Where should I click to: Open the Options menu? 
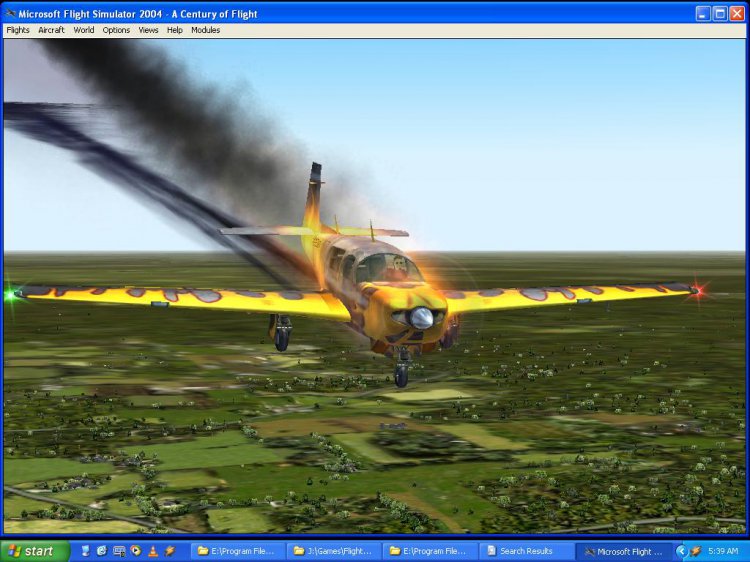(x=116, y=30)
